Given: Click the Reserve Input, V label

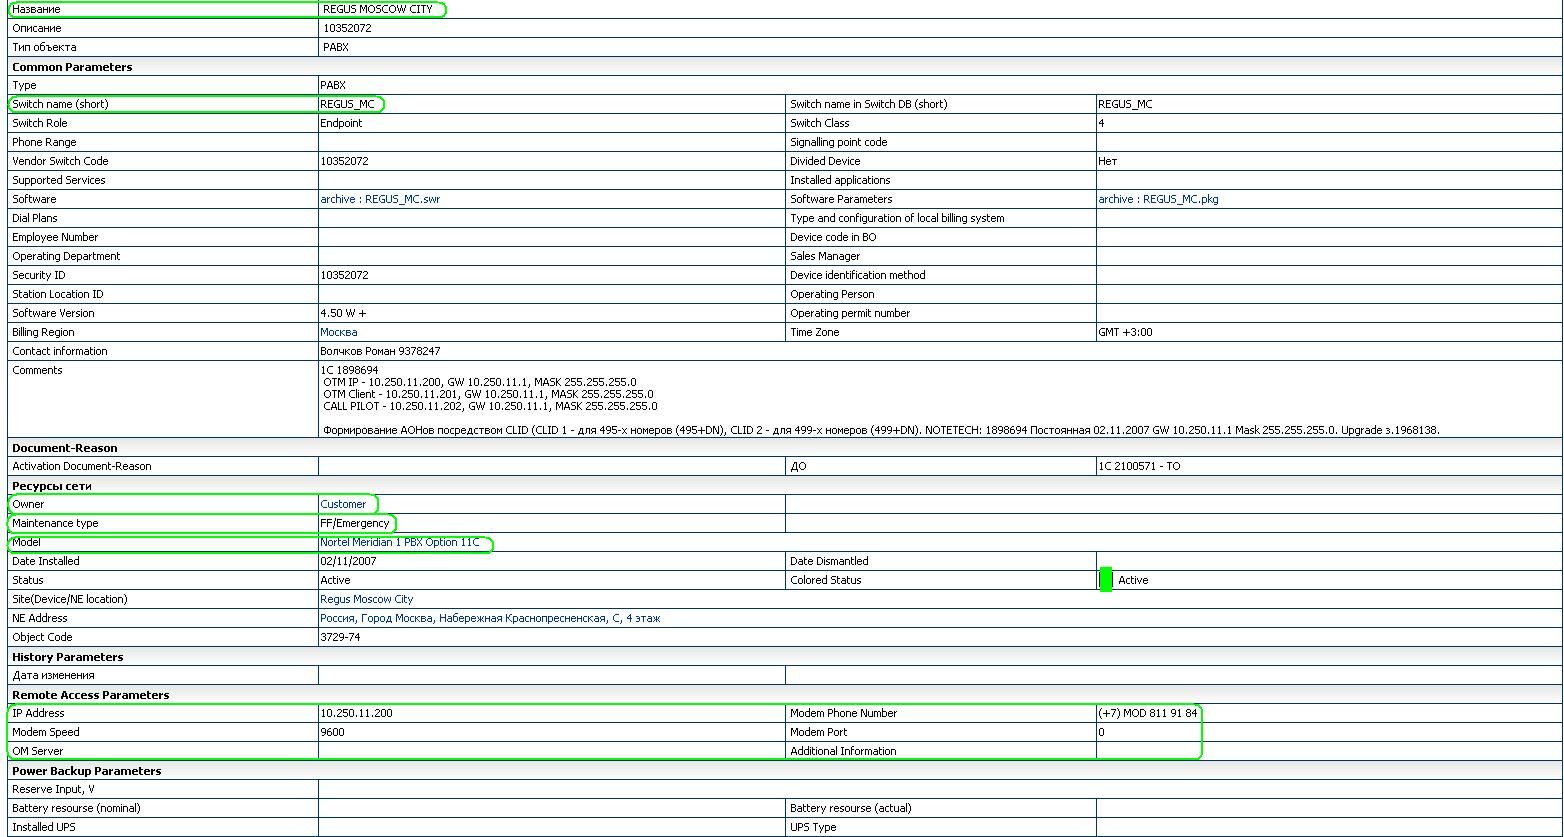Looking at the screenshot, I should [53, 789].
